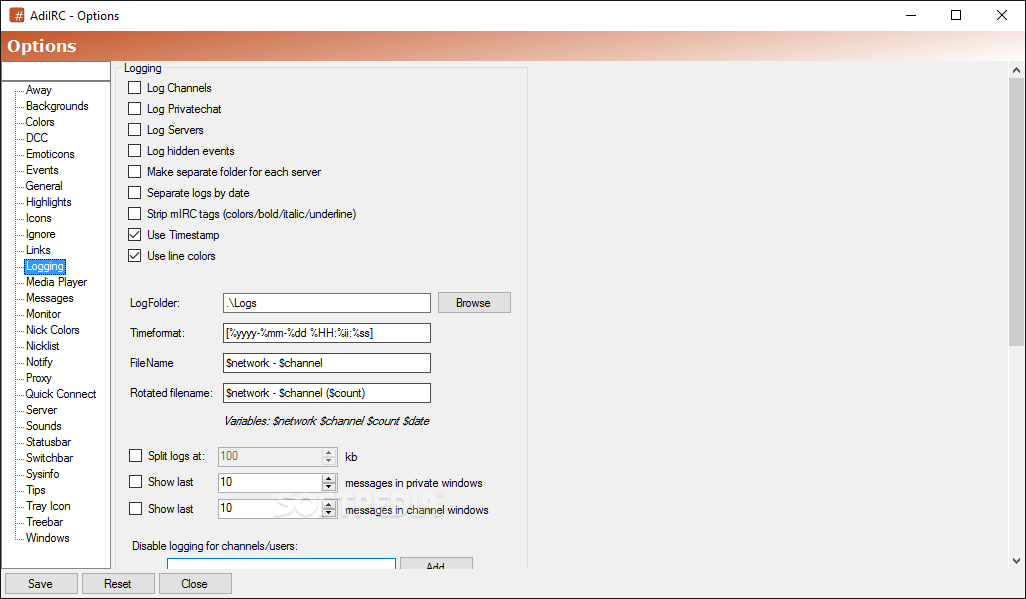
Task: Tick the Log Servers checkbox
Action: 135,130
